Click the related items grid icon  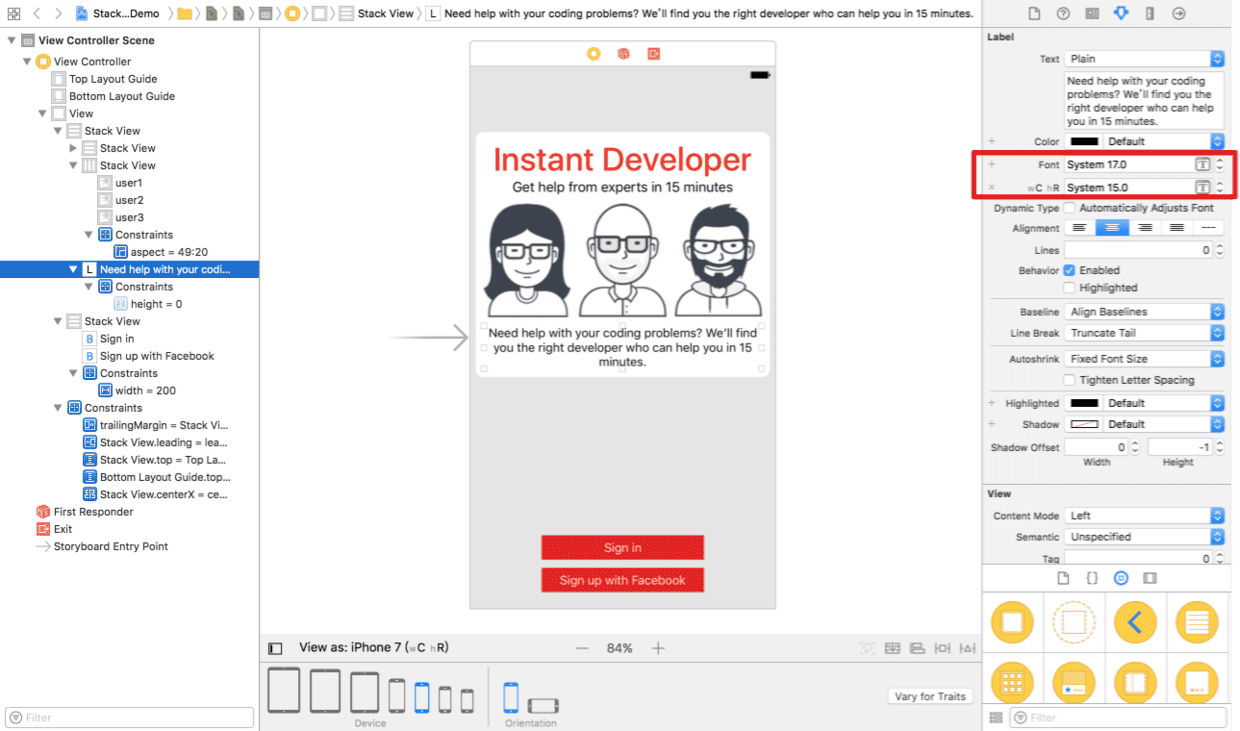[13, 13]
